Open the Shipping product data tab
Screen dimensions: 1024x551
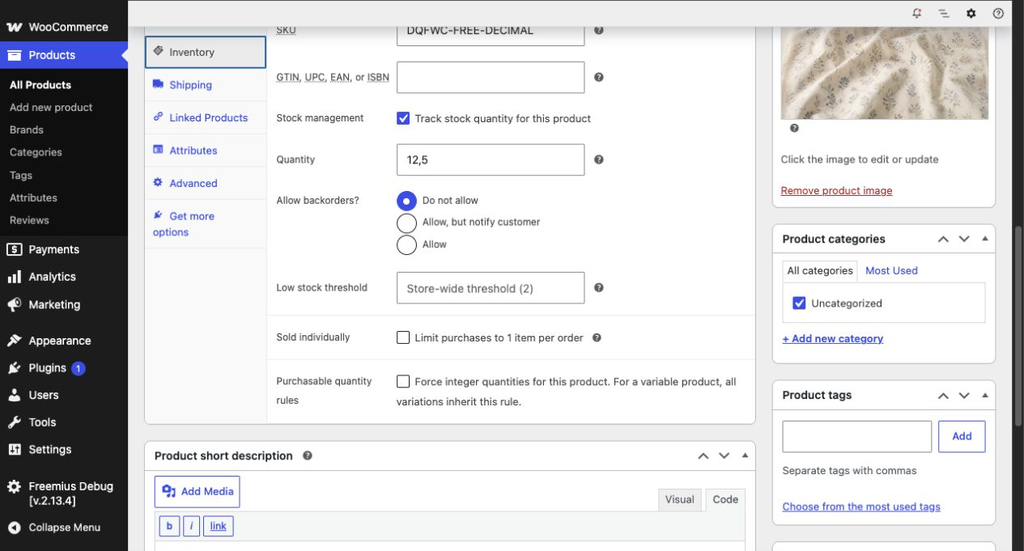(x=206, y=85)
